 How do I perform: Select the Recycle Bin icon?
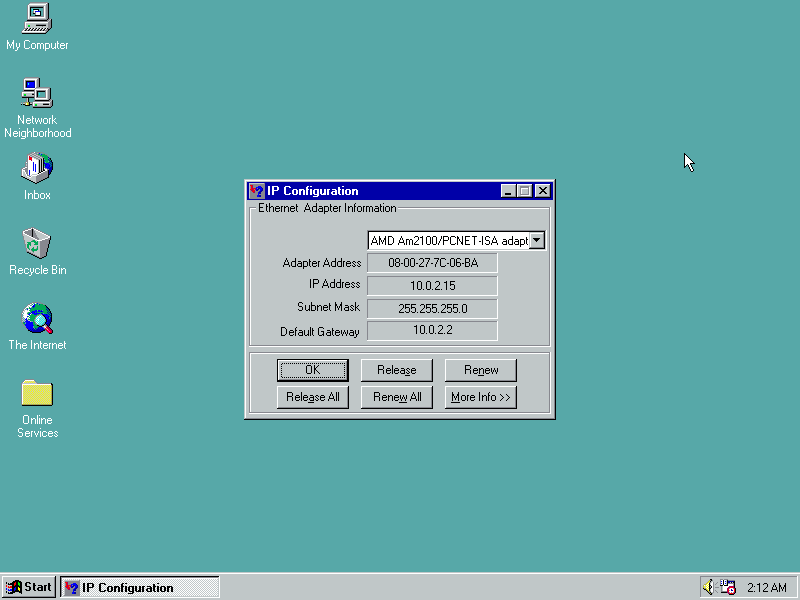point(37,243)
